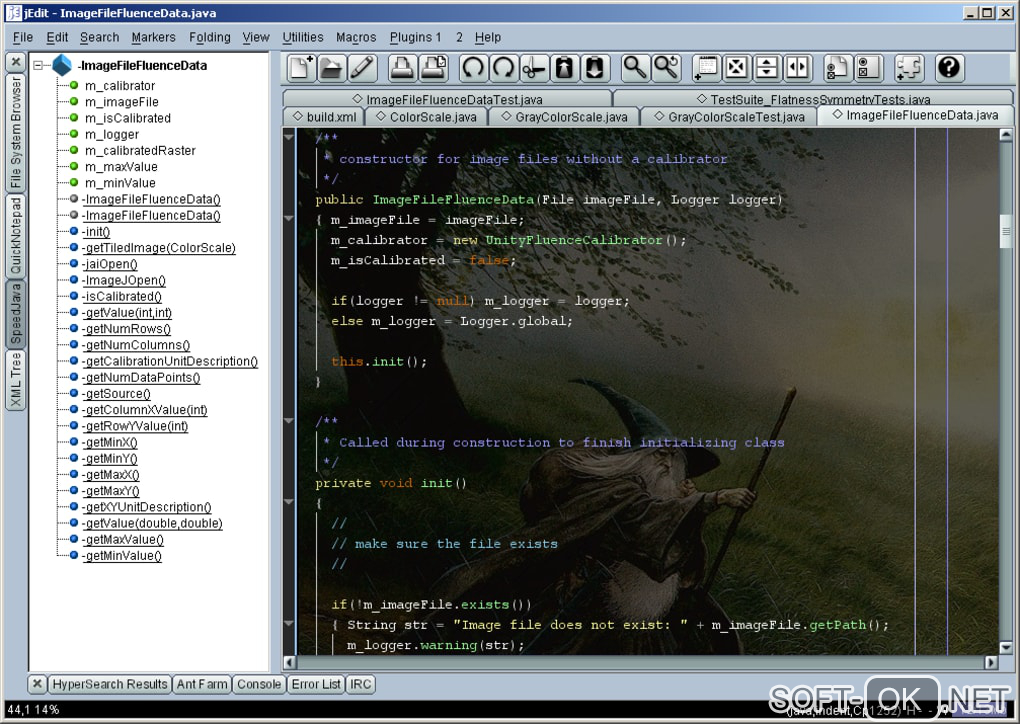Click the Cut scissors icon
This screenshot has height=724, width=1020.
pyautogui.click(x=534, y=68)
